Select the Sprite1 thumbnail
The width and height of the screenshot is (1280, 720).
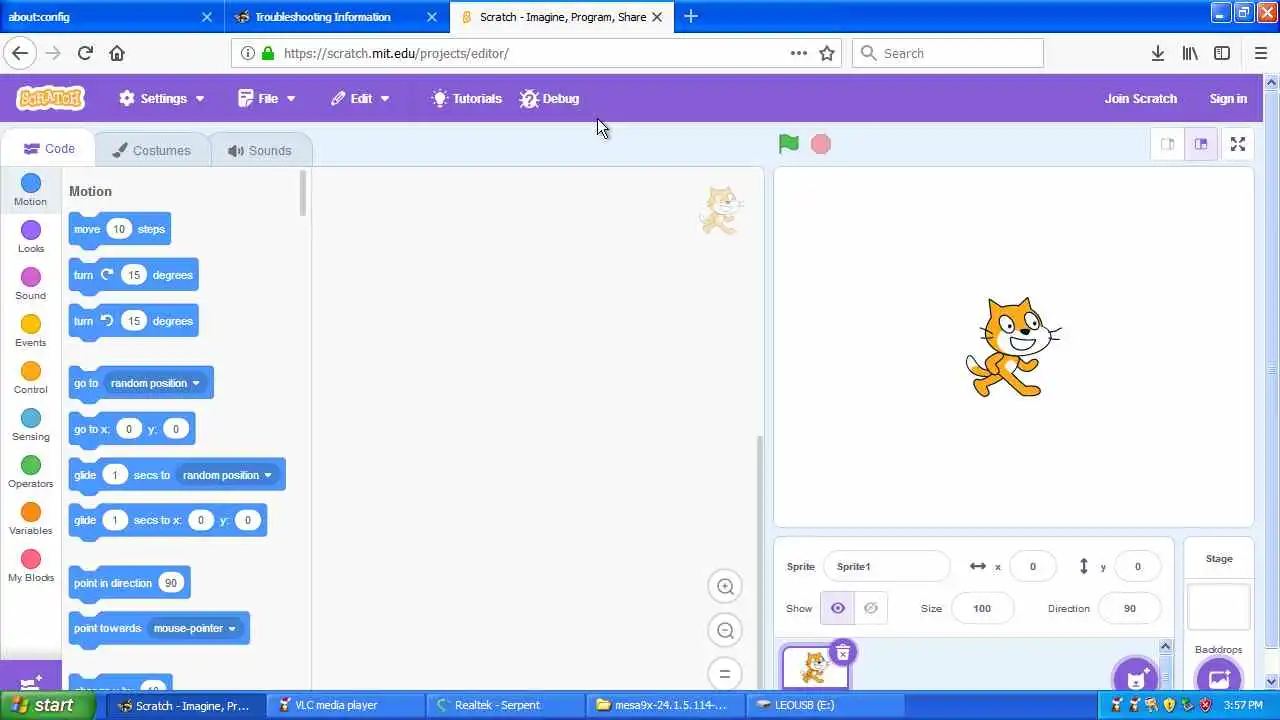coord(815,668)
